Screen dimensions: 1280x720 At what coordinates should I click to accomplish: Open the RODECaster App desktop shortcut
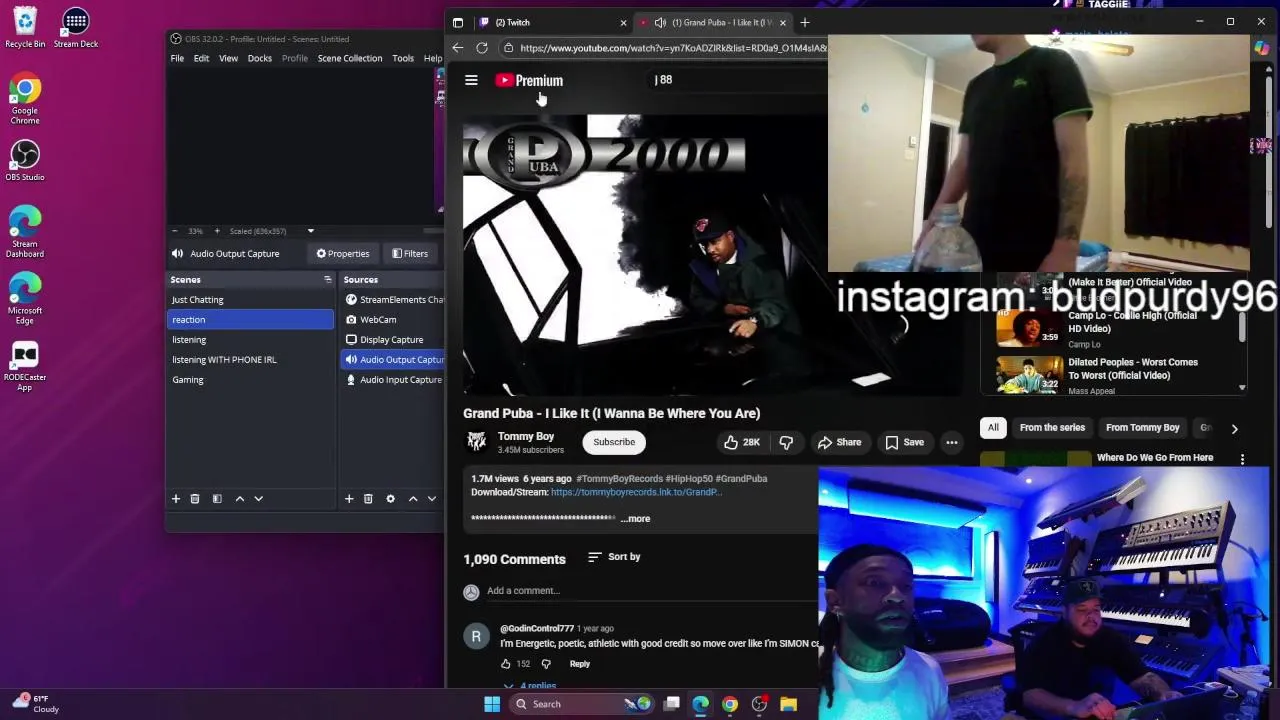tap(25, 367)
